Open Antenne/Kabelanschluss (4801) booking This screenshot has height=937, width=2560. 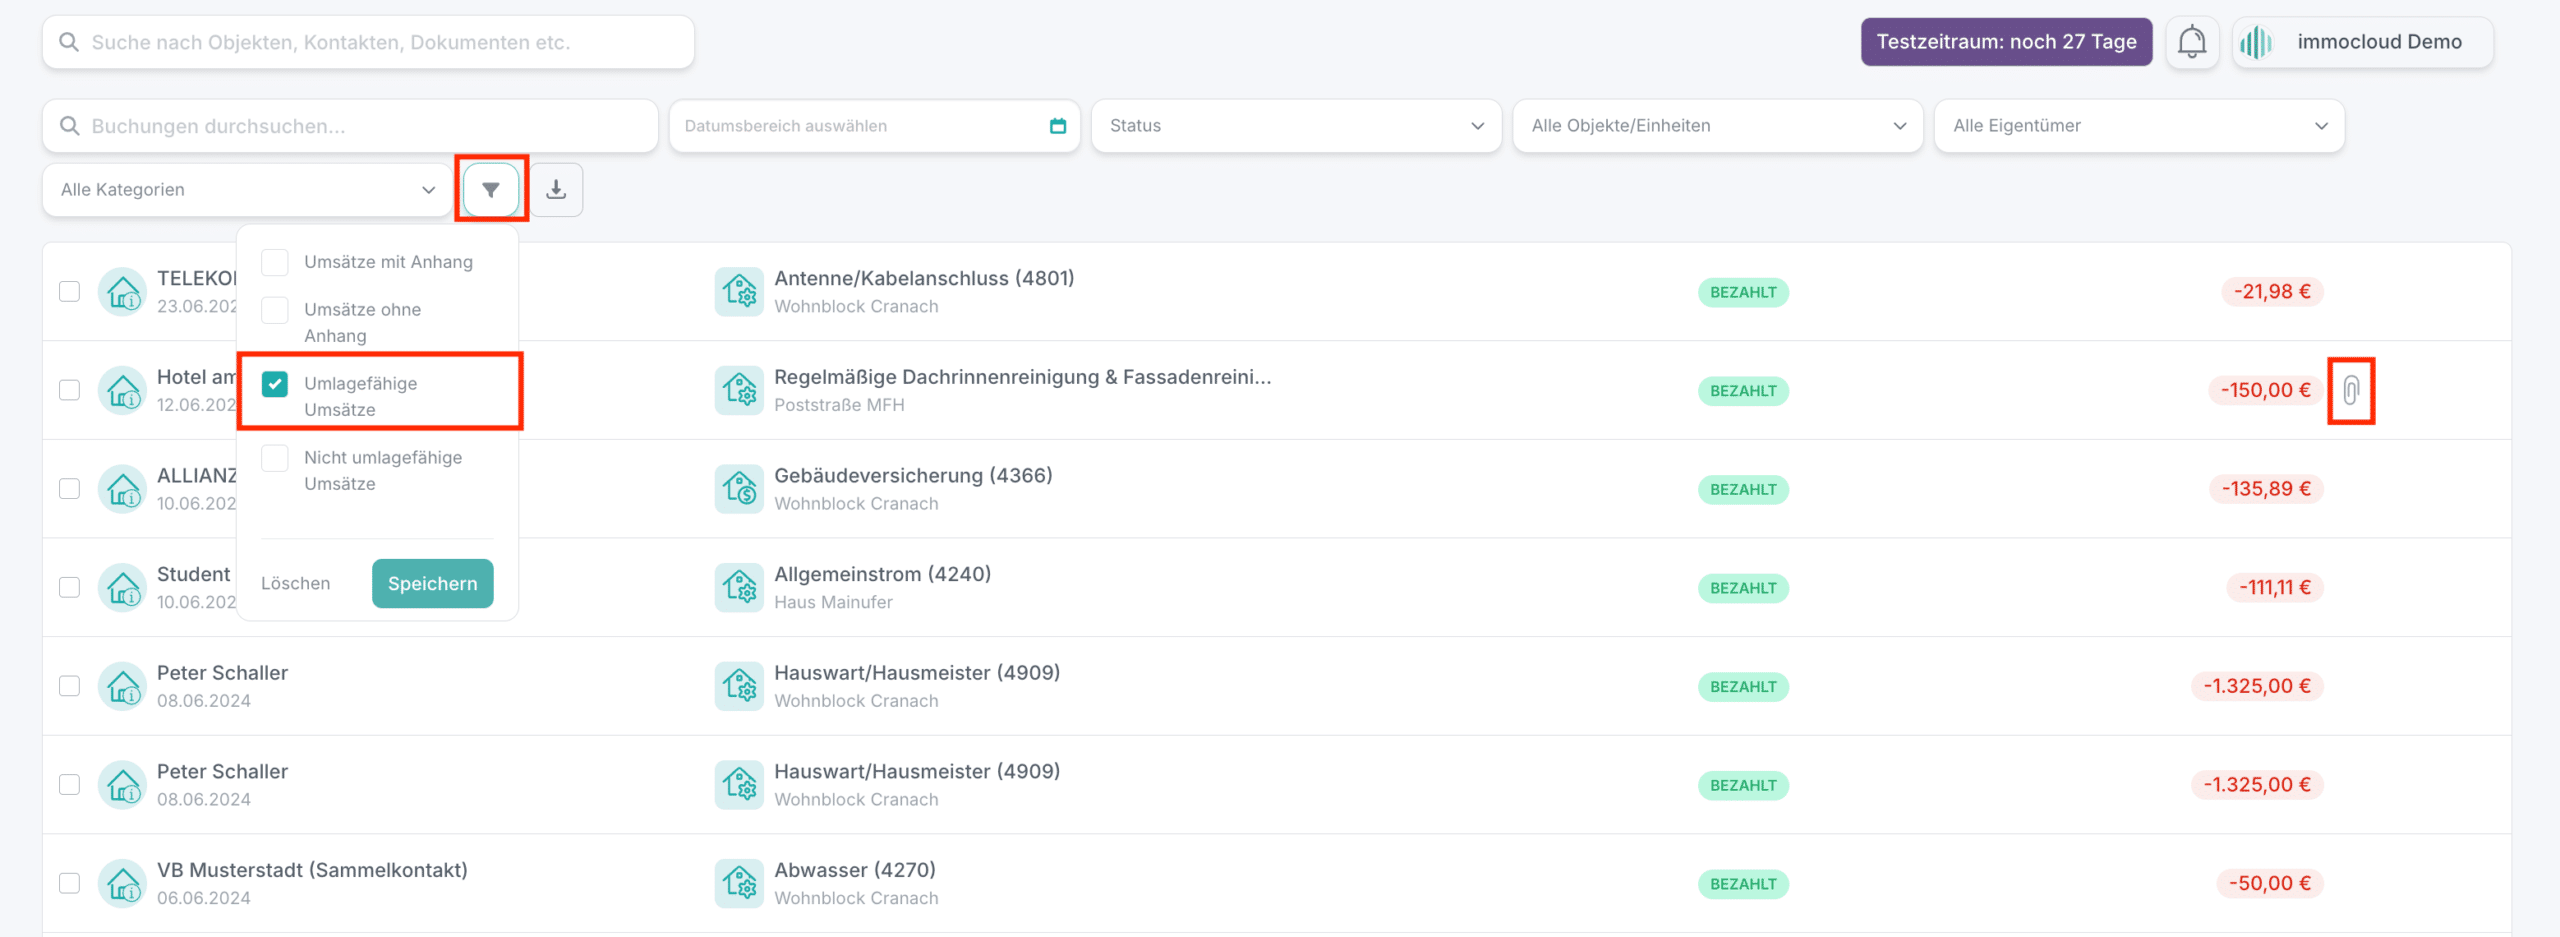(x=924, y=278)
